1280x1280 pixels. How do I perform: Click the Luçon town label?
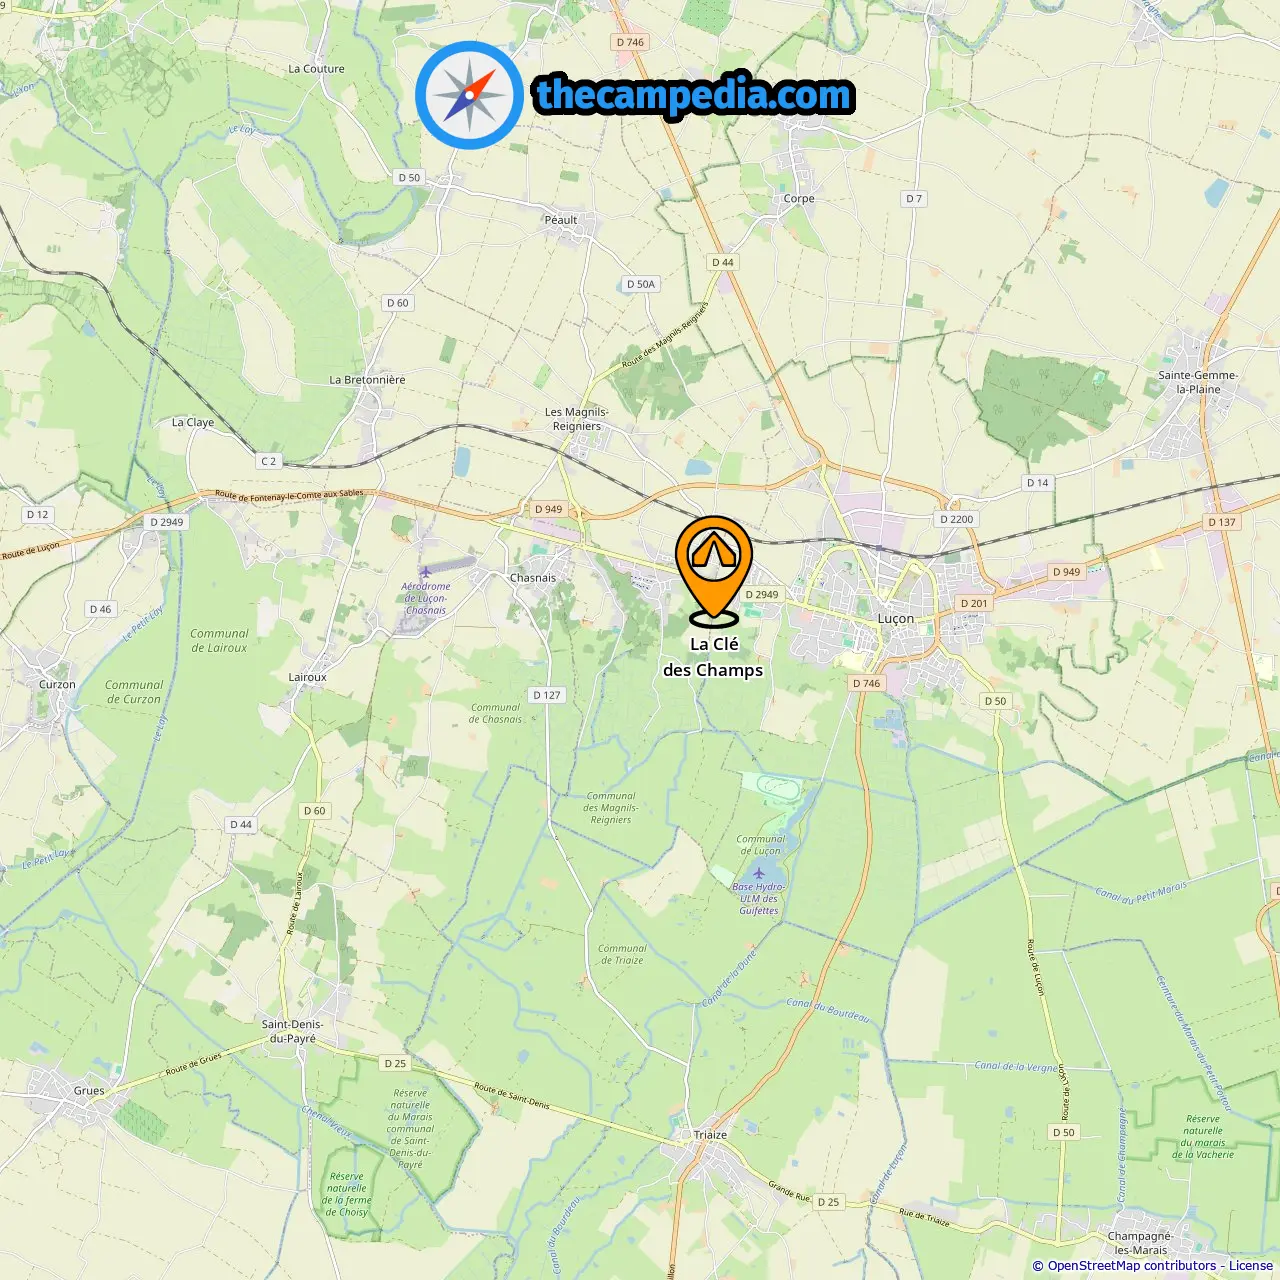(896, 619)
